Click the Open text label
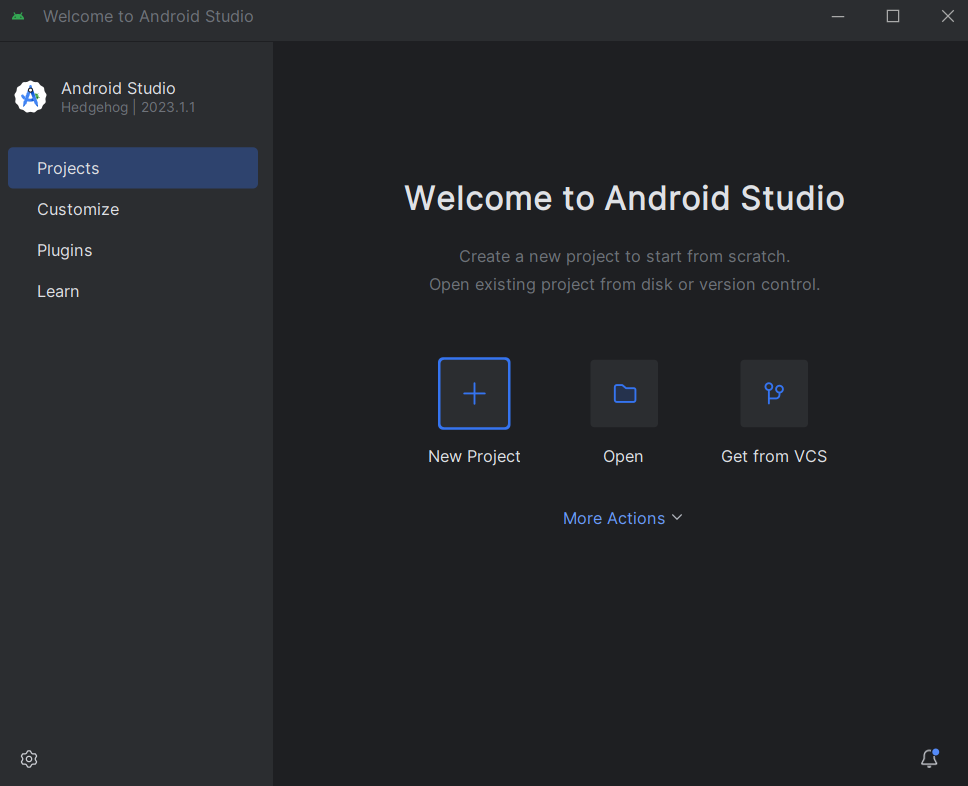Image resolution: width=968 pixels, height=786 pixels. tap(623, 456)
